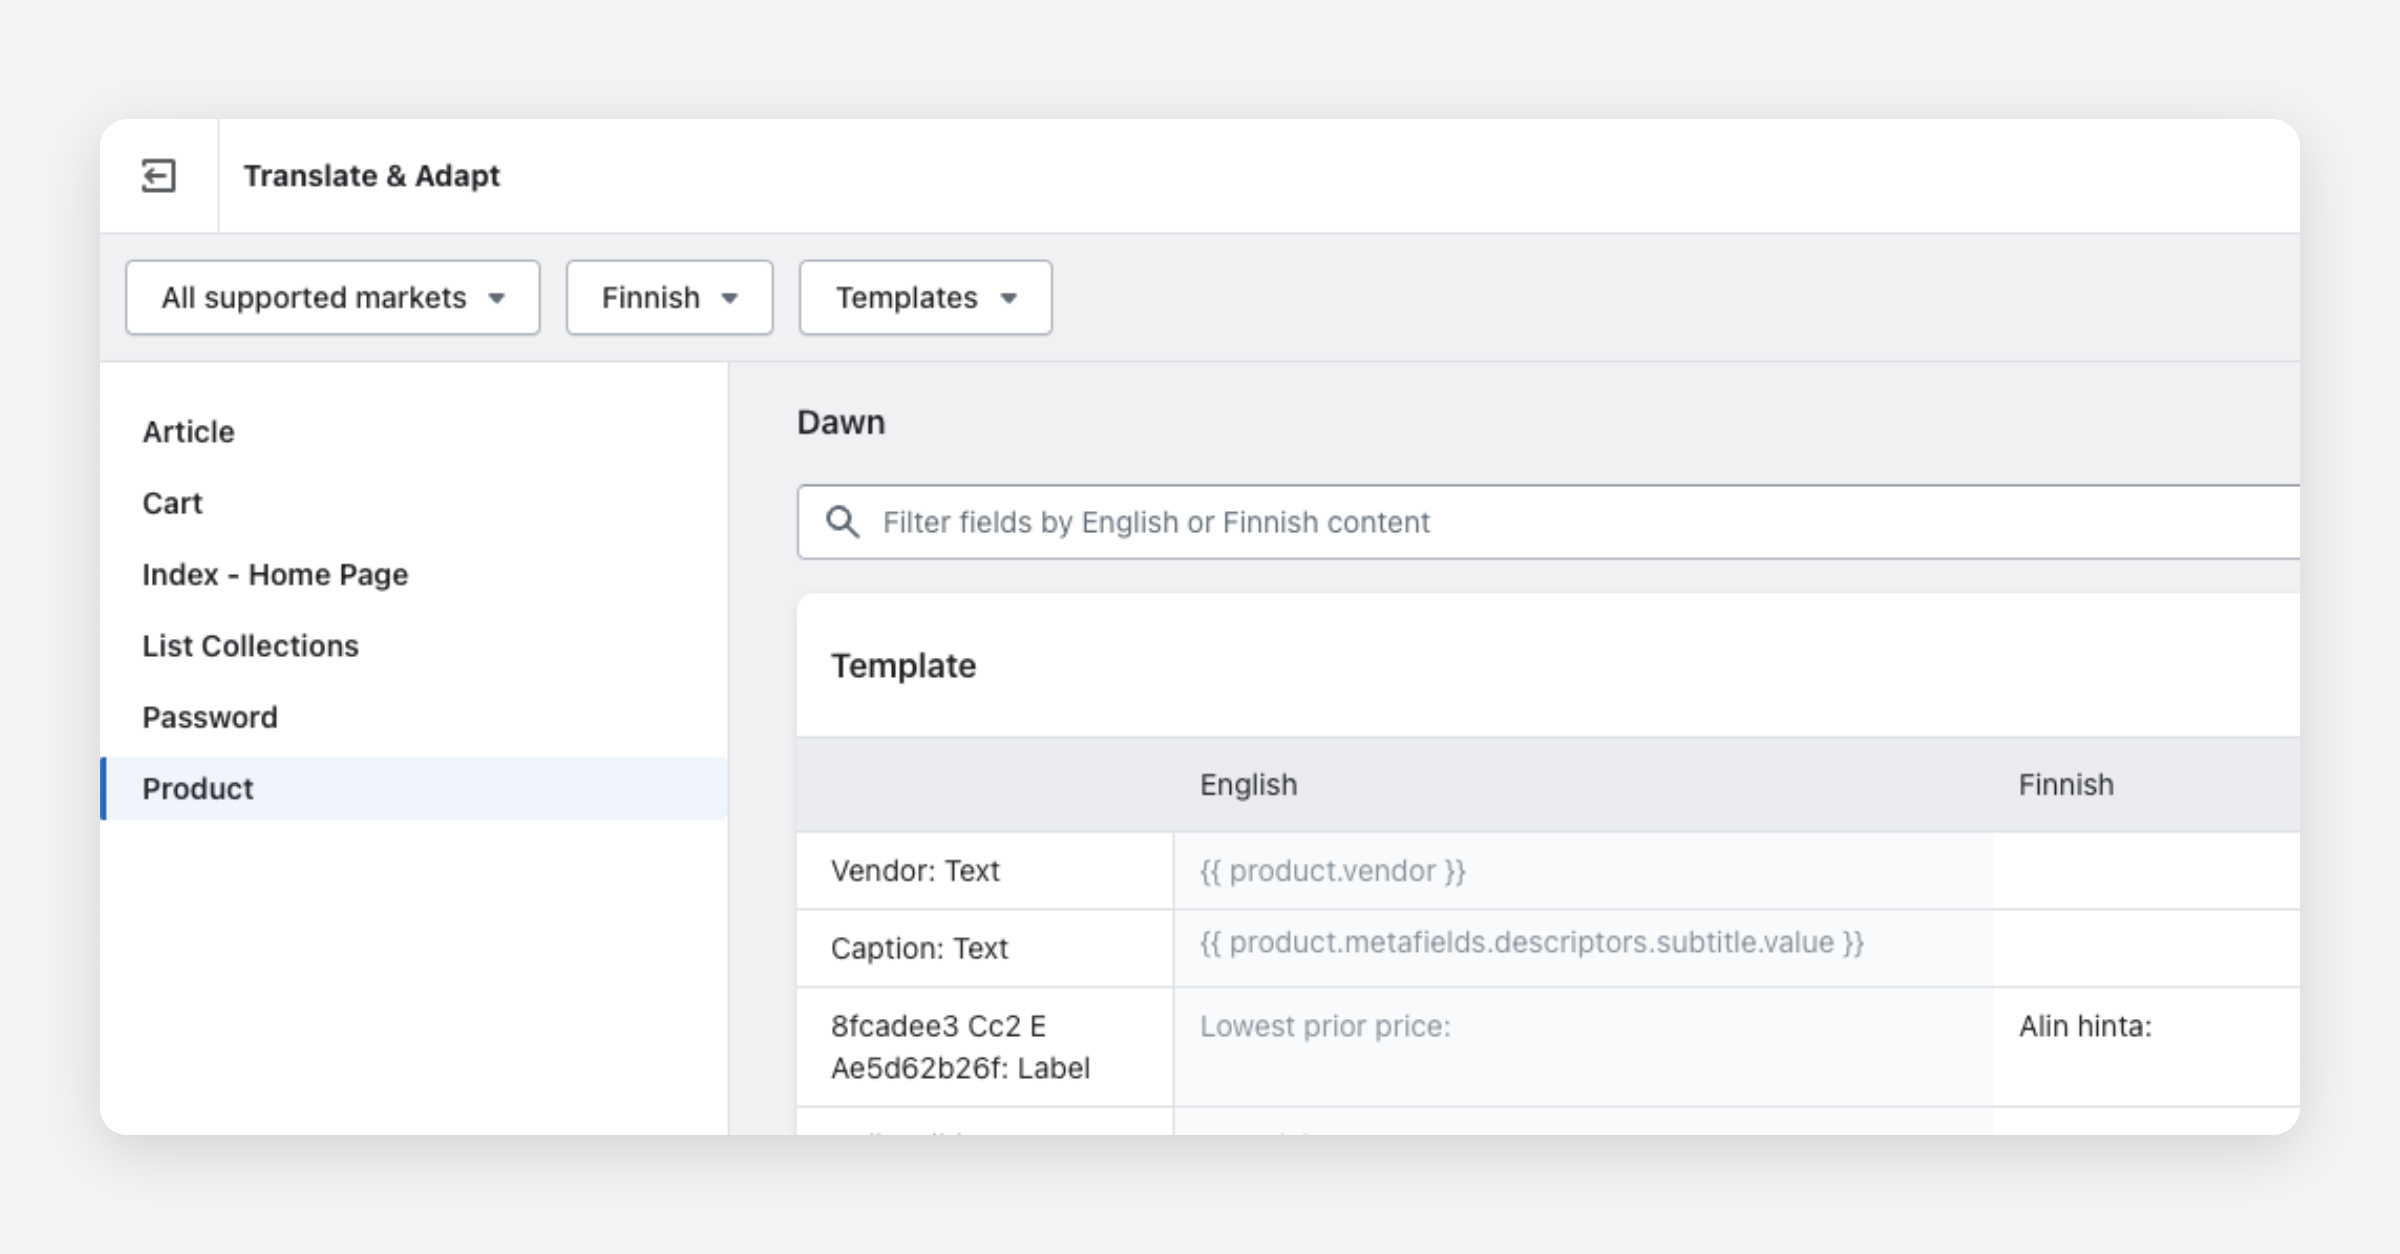Click the English column header
Screen dimensions: 2400x1254
1248,785
